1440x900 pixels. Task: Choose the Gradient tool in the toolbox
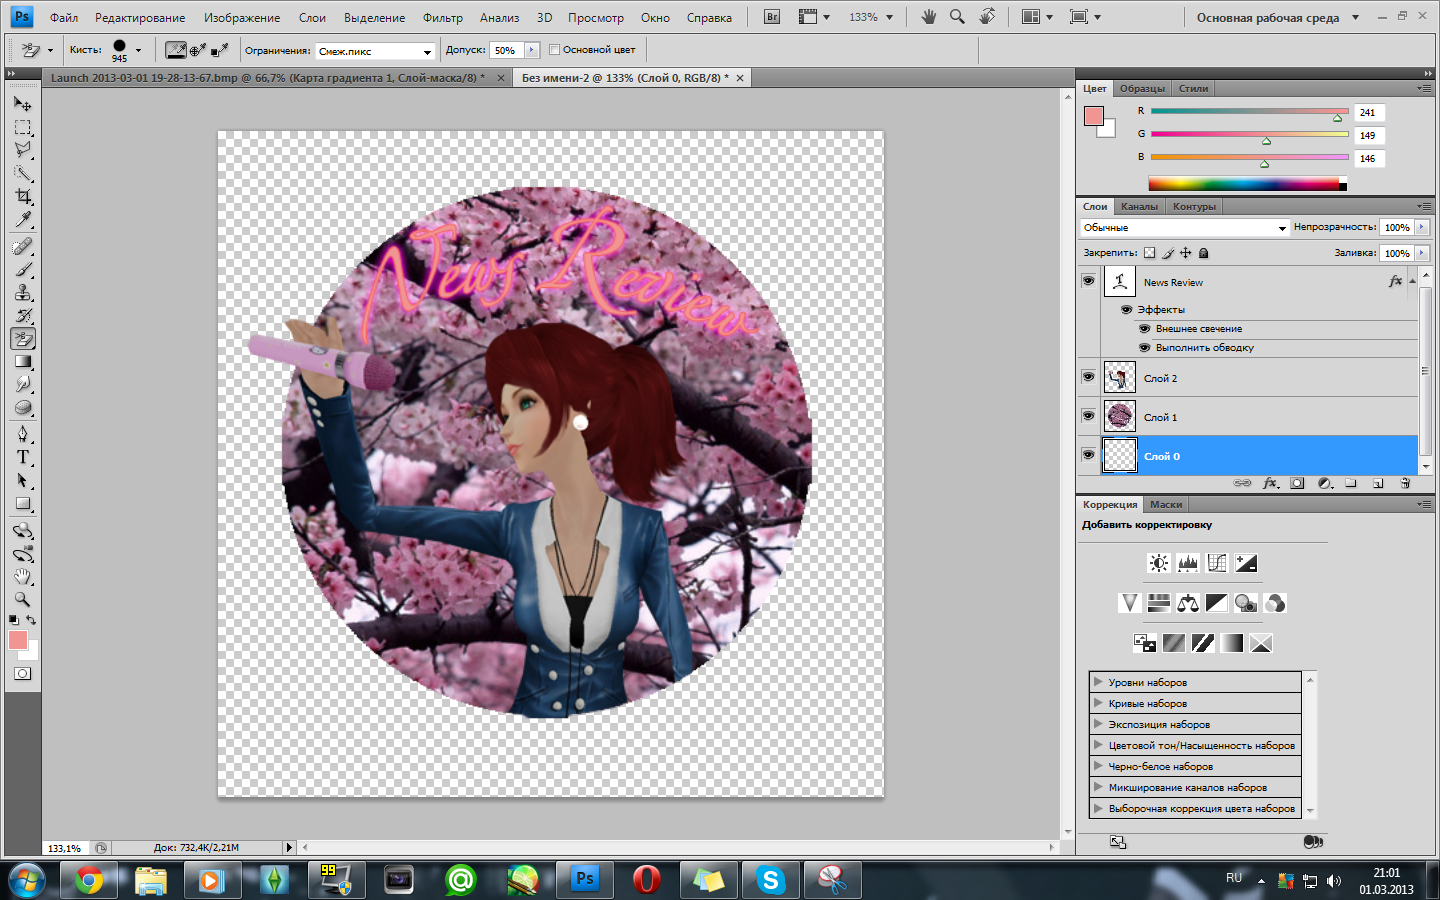pos(23,362)
